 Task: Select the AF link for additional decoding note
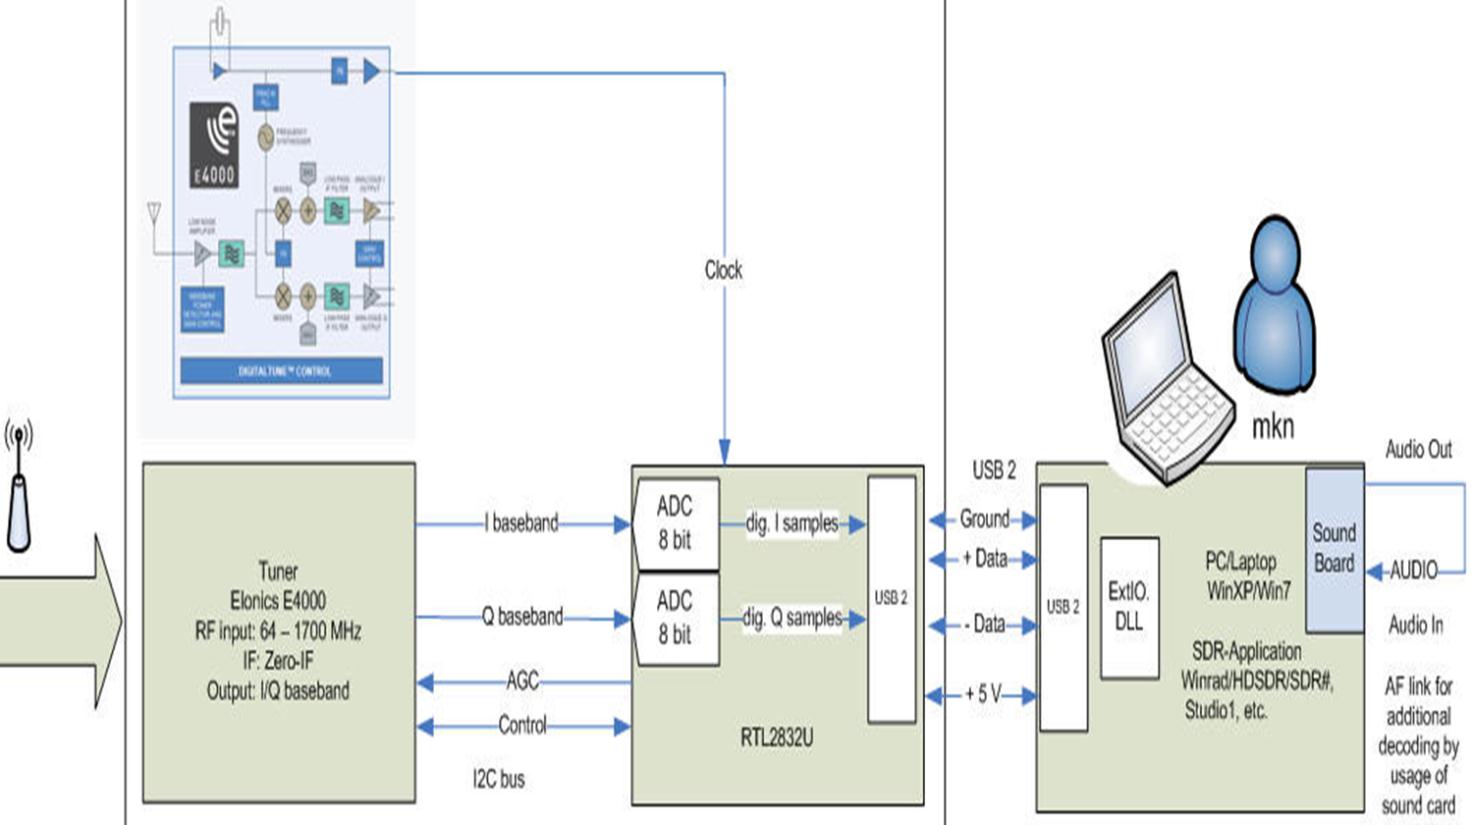pyautogui.click(x=1418, y=746)
